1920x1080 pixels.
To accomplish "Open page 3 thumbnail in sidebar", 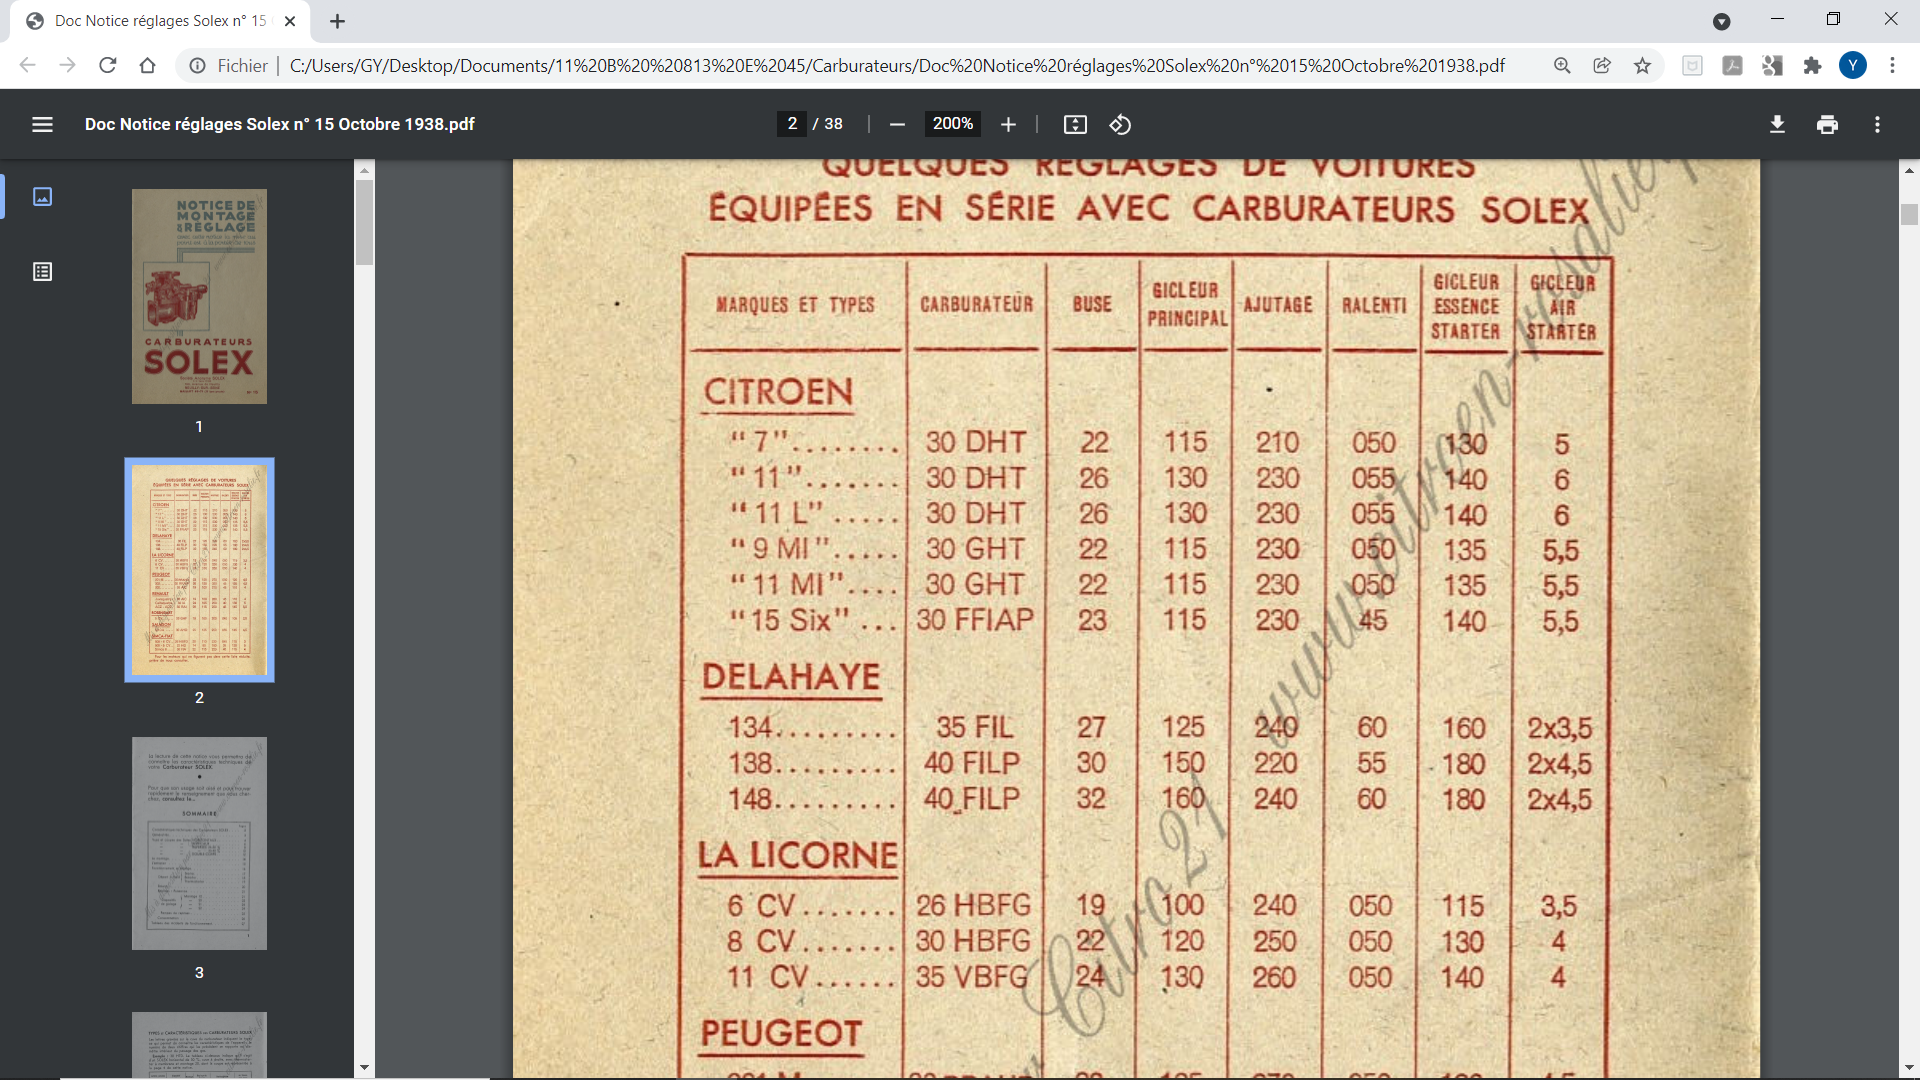I will 199,843.
